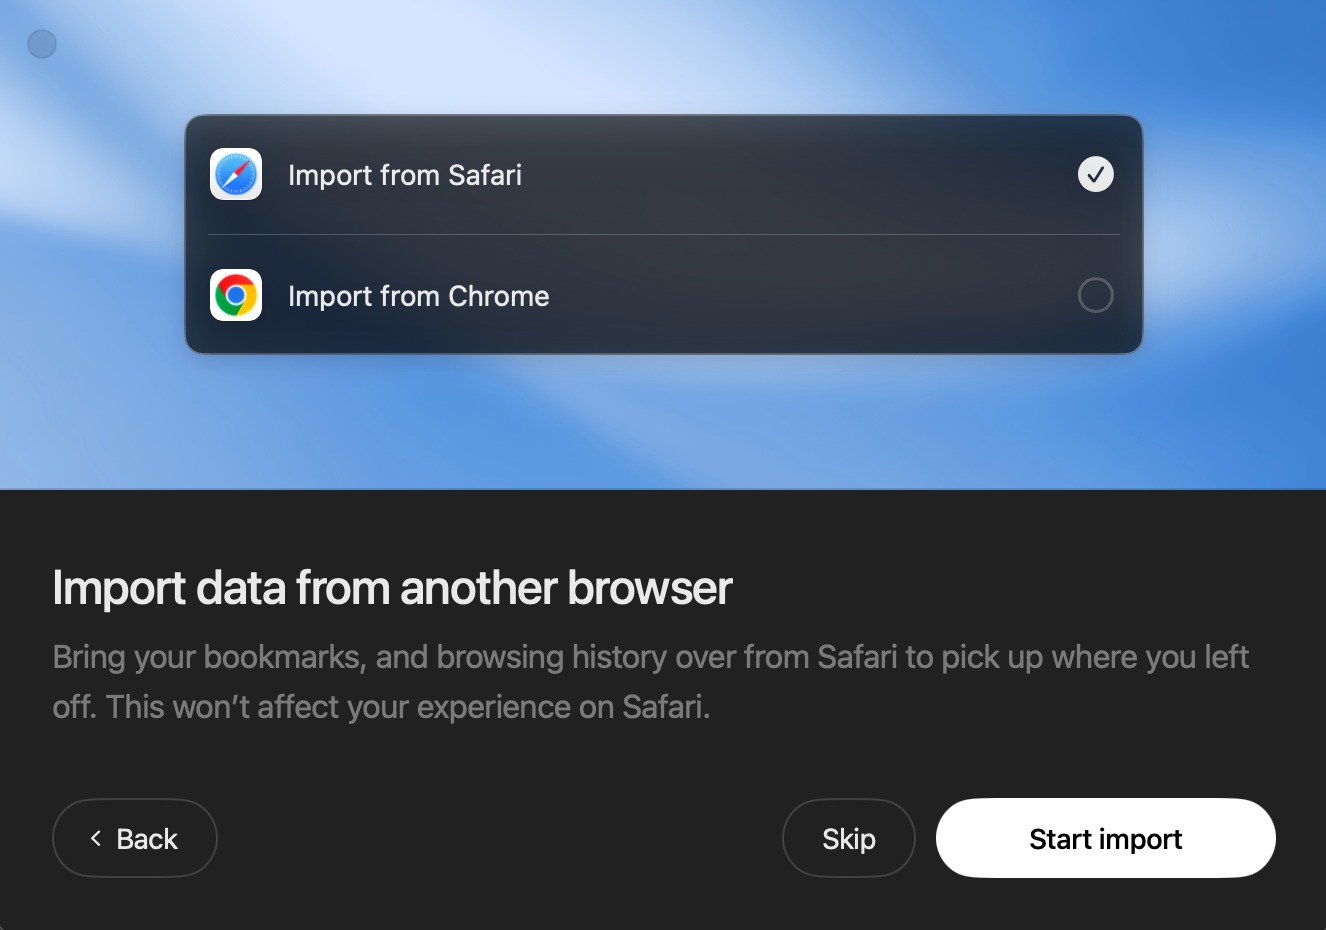Screen dimensions: 1326x930
Task: Click the gray window control dot
Action: [x=42, y=44]
